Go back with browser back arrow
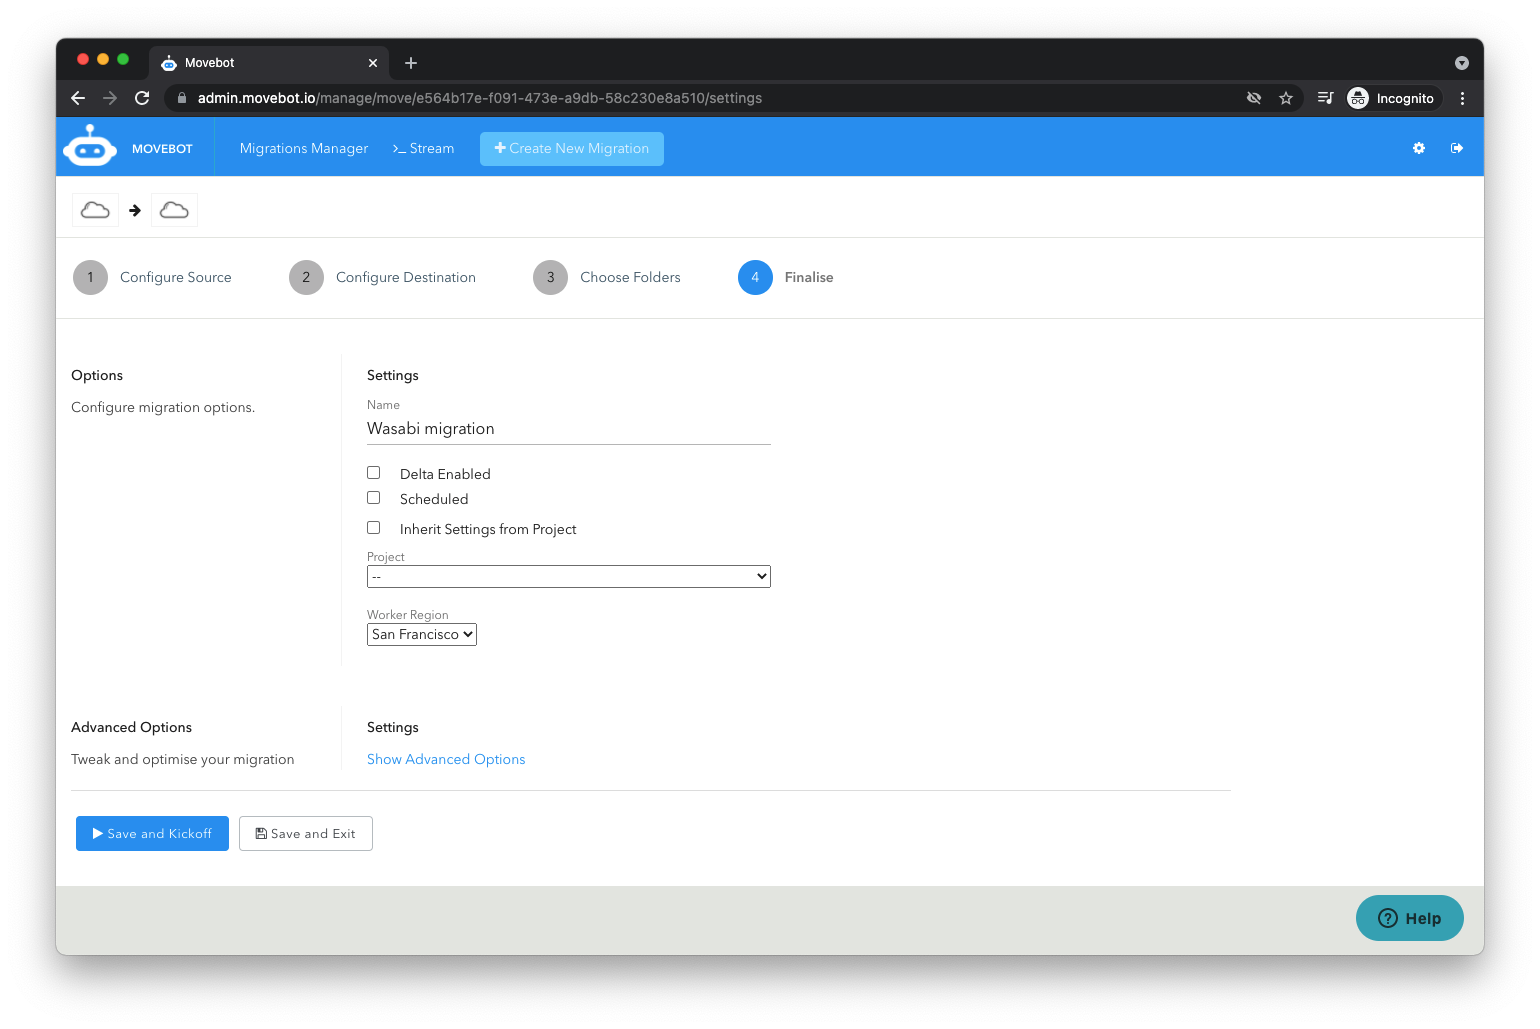This screenshot has width=1540, height=1029. tap(78, 98)
